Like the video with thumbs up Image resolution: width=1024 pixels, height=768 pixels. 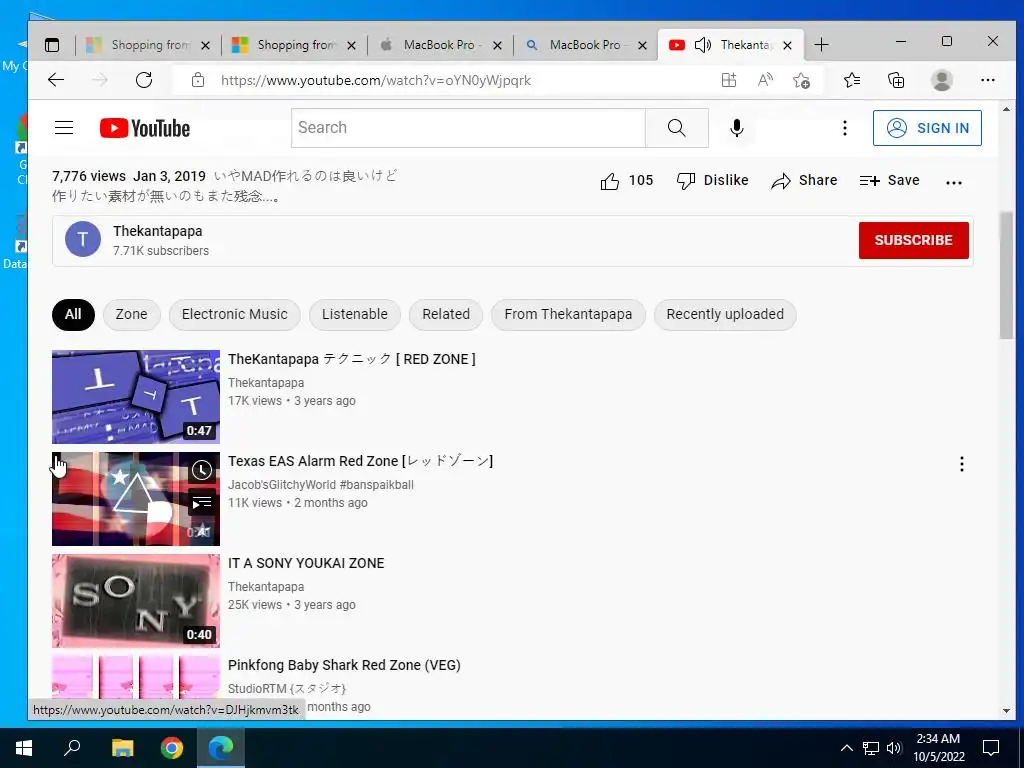point(626,181)
